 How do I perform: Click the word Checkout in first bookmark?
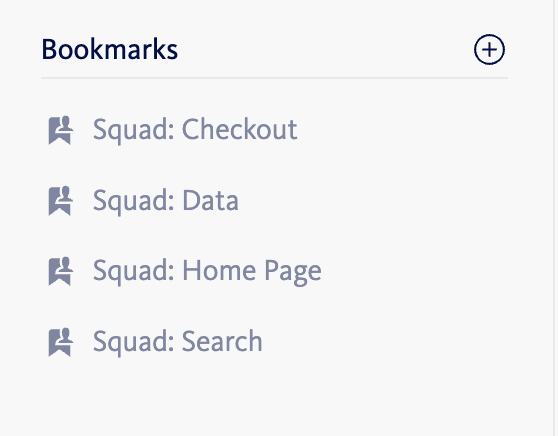click(239, 129)
